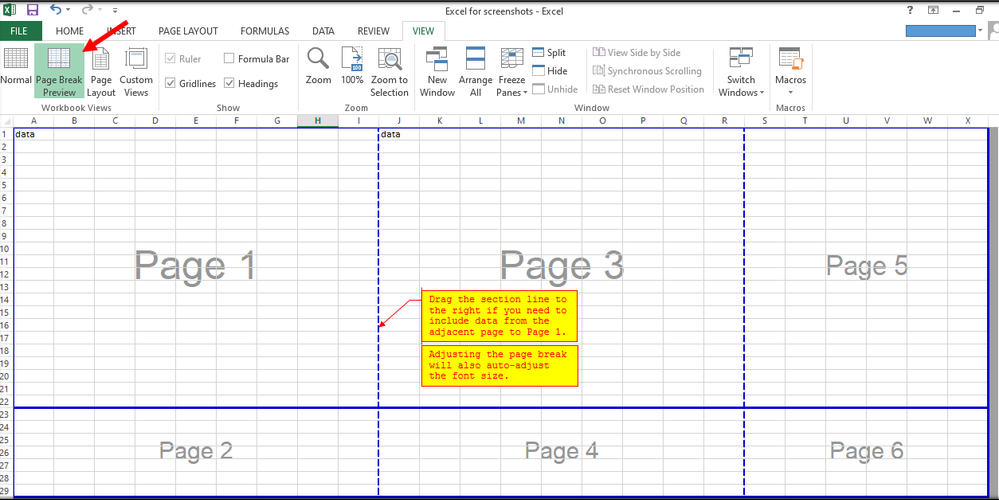This screenshot has height=500, width=999.
Task: Select column X header
Action: point(968,121)
